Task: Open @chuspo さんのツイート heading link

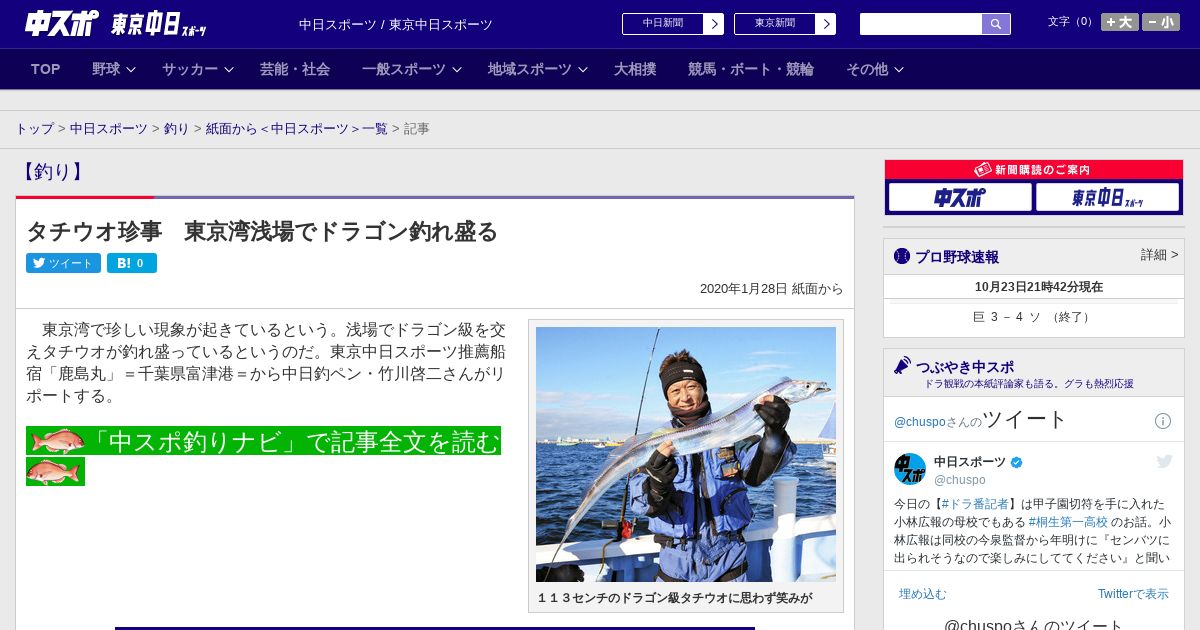Action: 981,420
